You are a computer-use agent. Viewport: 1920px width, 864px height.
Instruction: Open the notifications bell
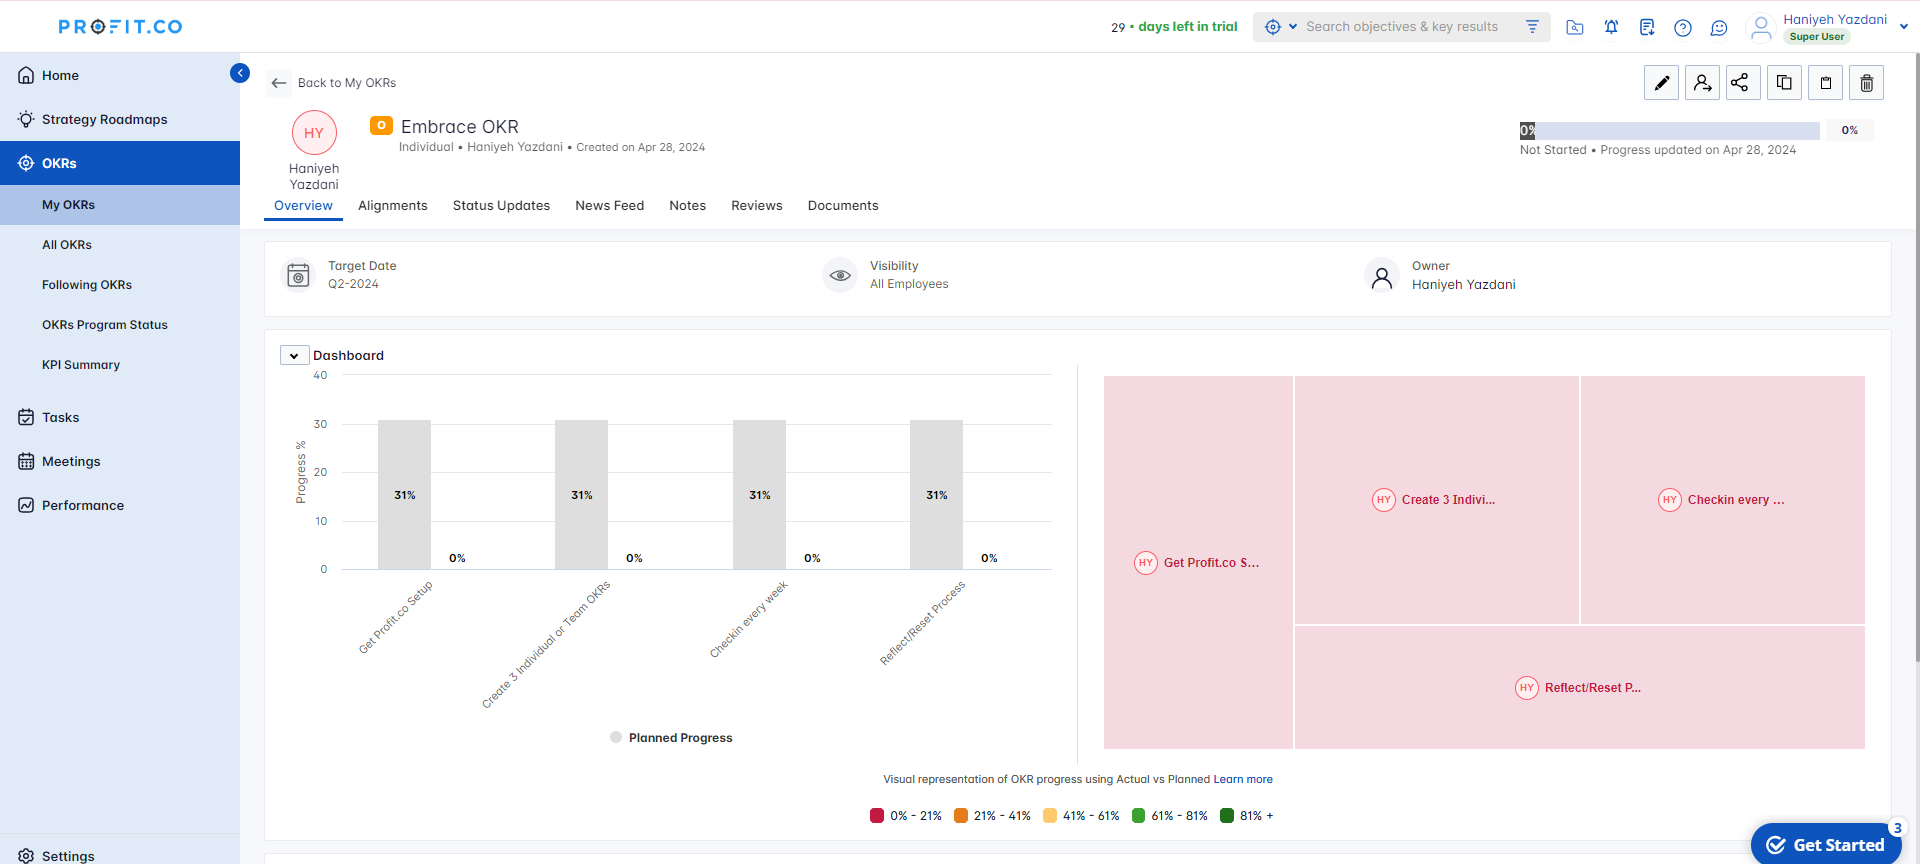pyautogui.click(x=1611, y=27)
